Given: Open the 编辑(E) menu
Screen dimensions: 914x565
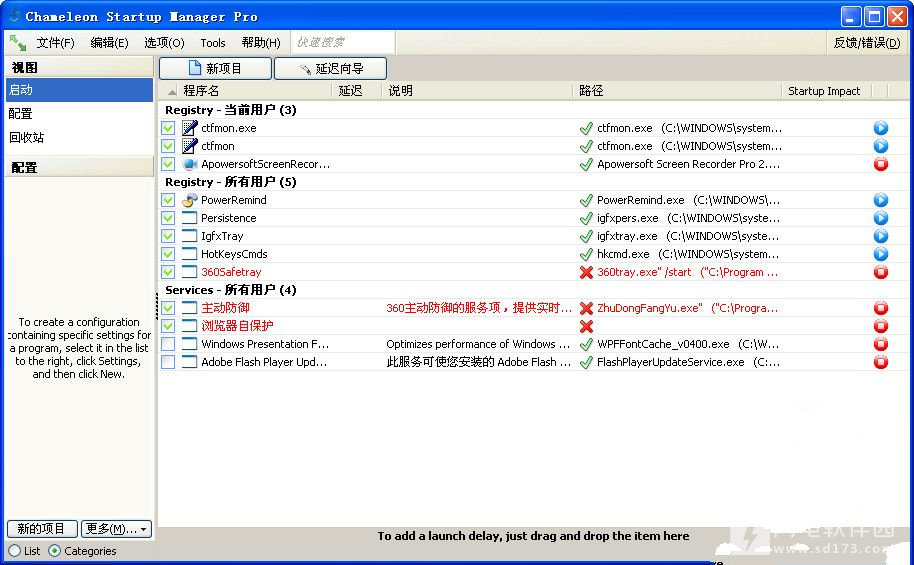Looking at the screenshot, I should [x=109, y=43].
